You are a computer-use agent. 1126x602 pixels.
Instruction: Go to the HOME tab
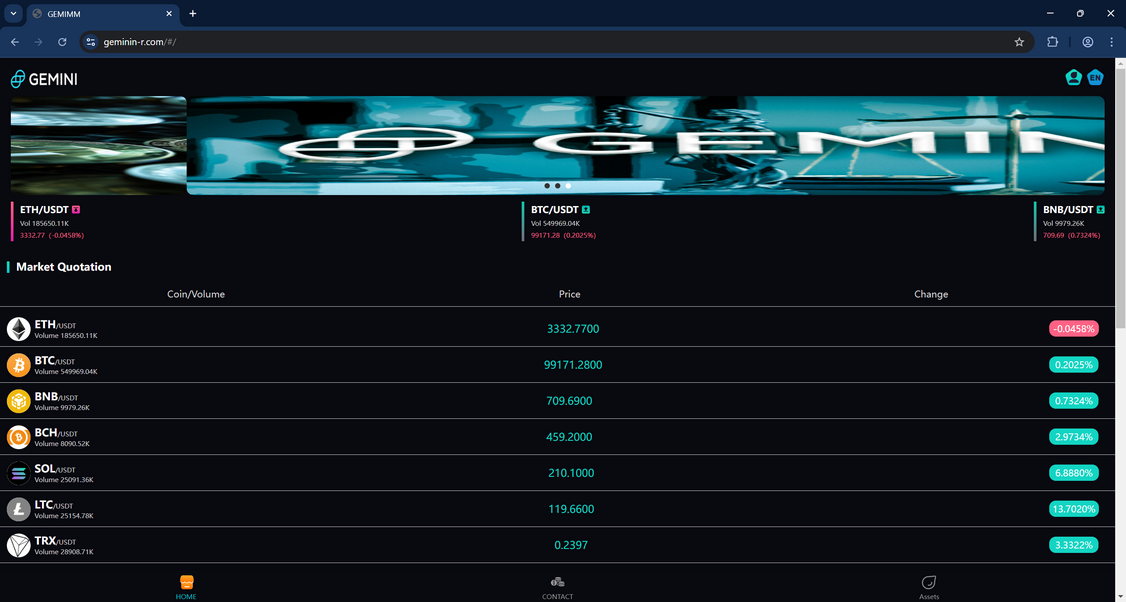tap(186, 587)
